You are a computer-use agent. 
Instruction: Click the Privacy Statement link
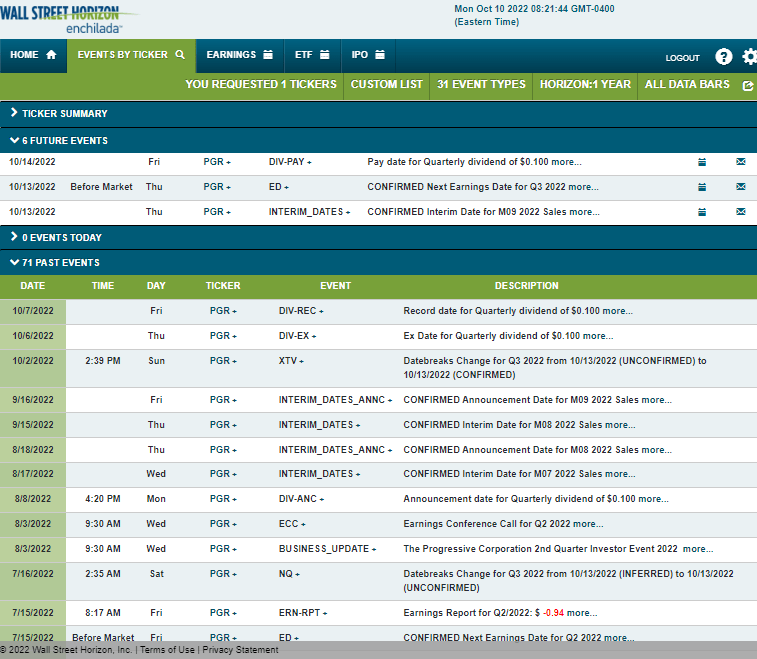tap(241, 650)
